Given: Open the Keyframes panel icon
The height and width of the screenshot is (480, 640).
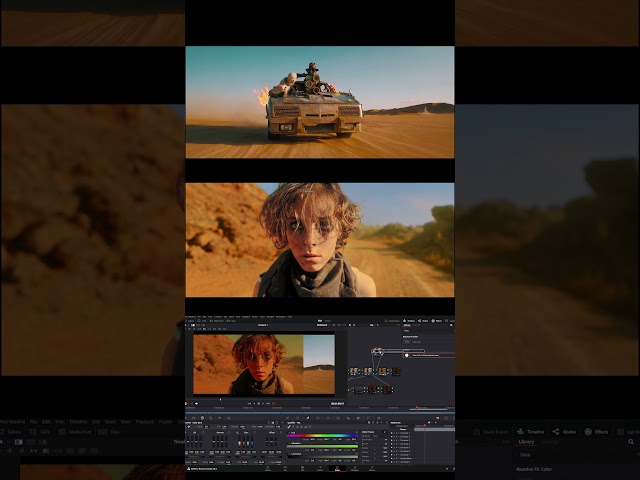Looking at the screenshot, I should [438, 418].
